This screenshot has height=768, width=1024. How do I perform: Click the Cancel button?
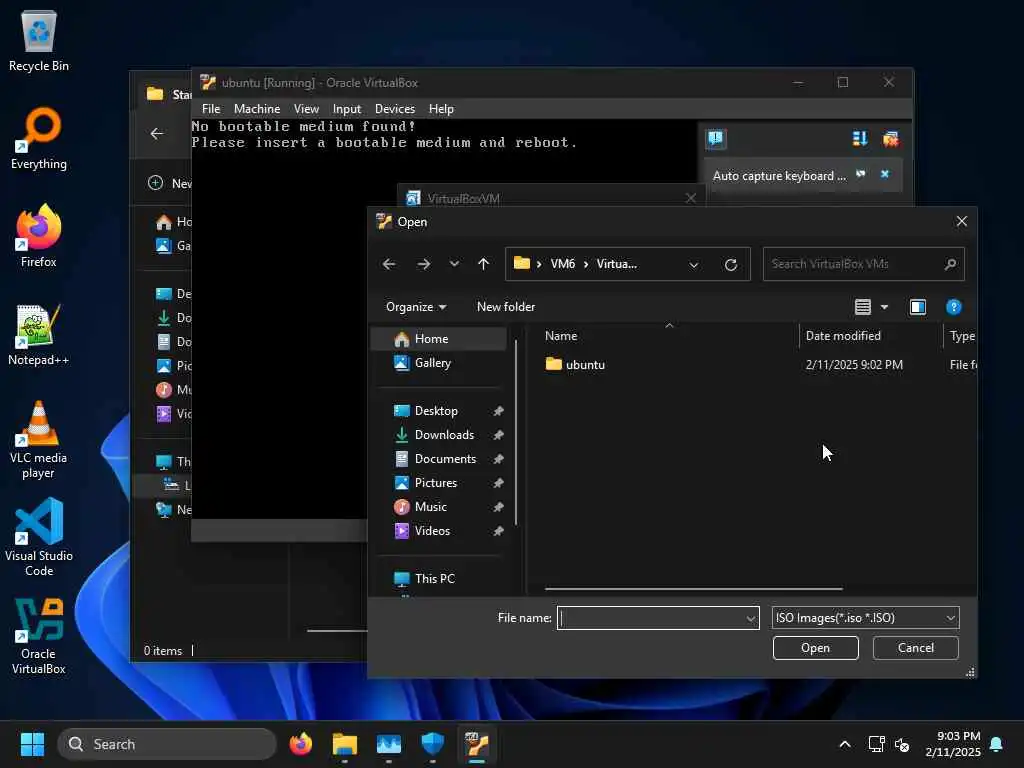tap(916, 648)
